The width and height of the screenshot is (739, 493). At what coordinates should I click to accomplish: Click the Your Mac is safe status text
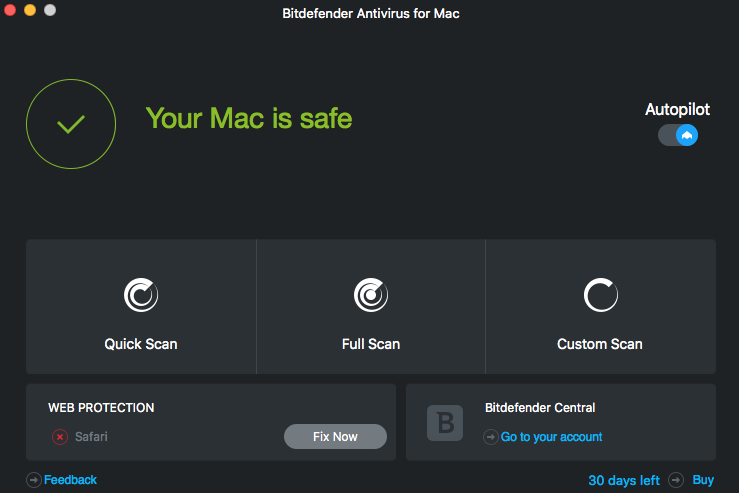pyautogui.click(x=249, y=118)
